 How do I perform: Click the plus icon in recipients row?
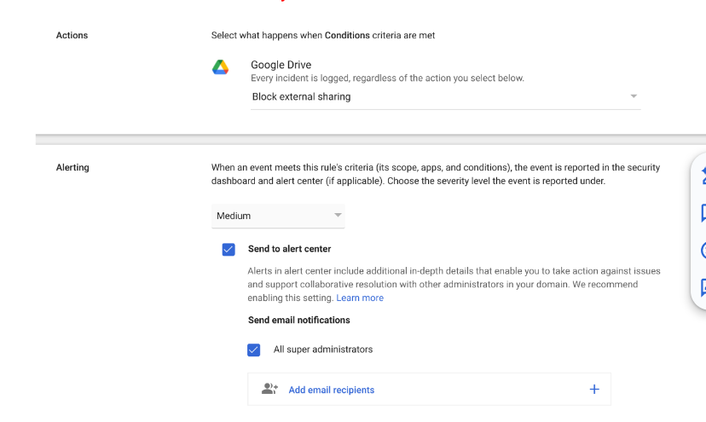594,389
